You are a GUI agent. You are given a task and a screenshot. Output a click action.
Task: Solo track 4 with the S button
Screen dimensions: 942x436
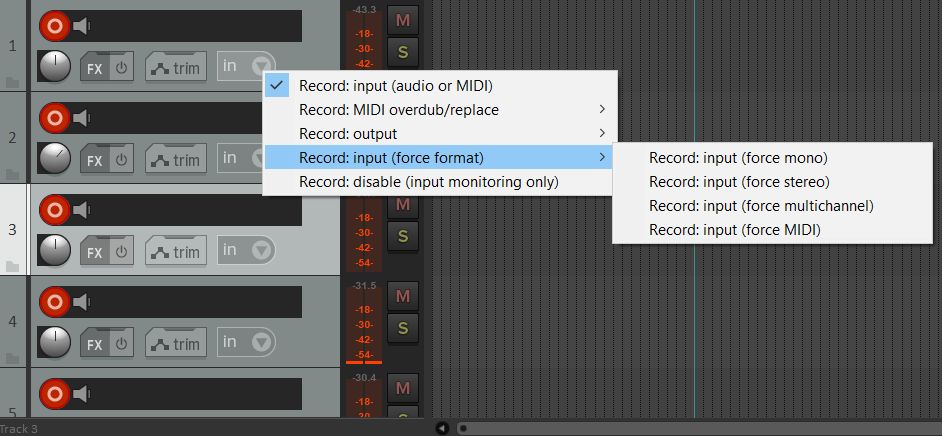pyautogui.click(x=403, y=327)
